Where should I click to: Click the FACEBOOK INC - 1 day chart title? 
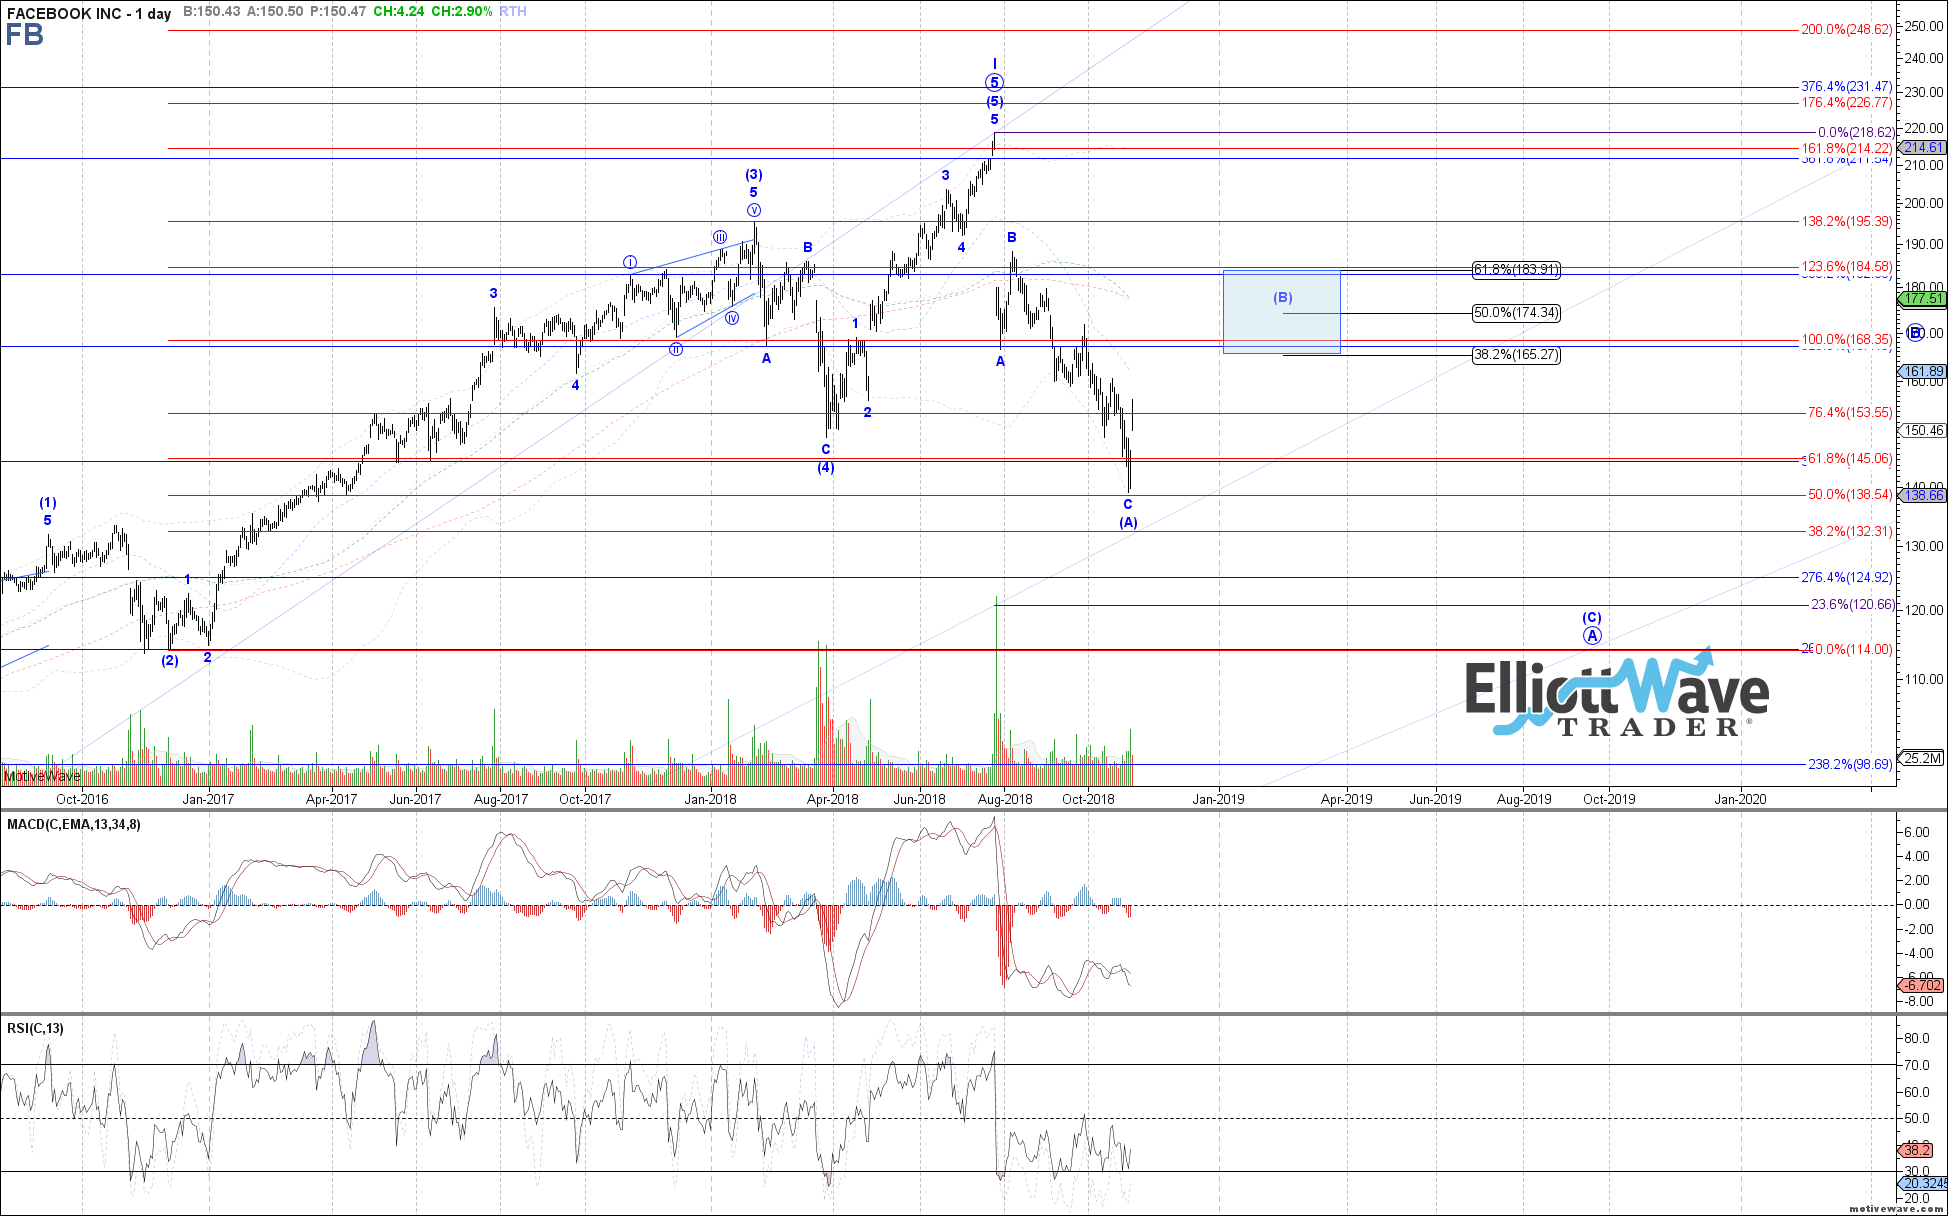(x=89, y=13)
